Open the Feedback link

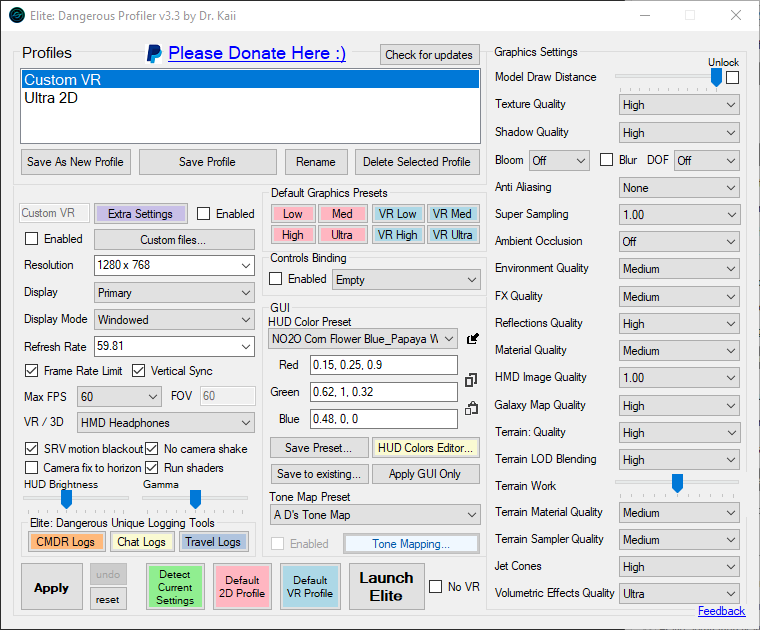point(721,611)
